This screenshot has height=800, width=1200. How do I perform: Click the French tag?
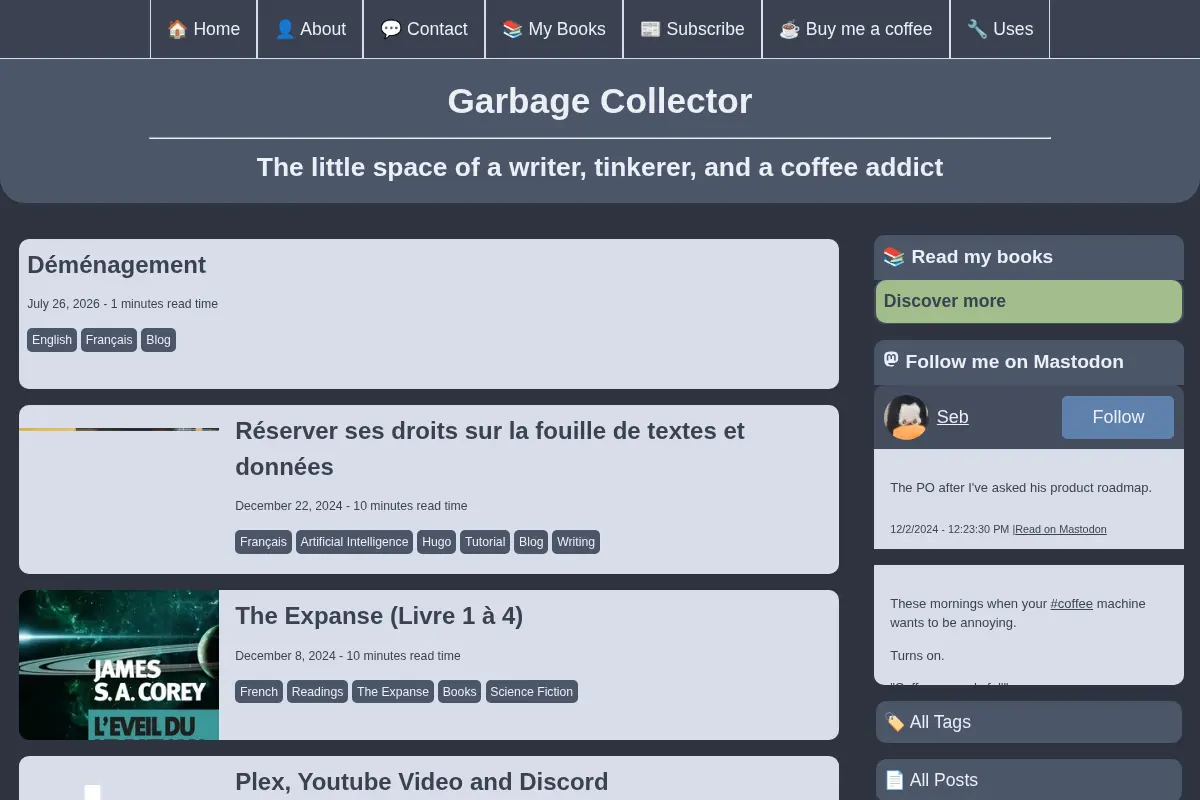coord(259,692)
